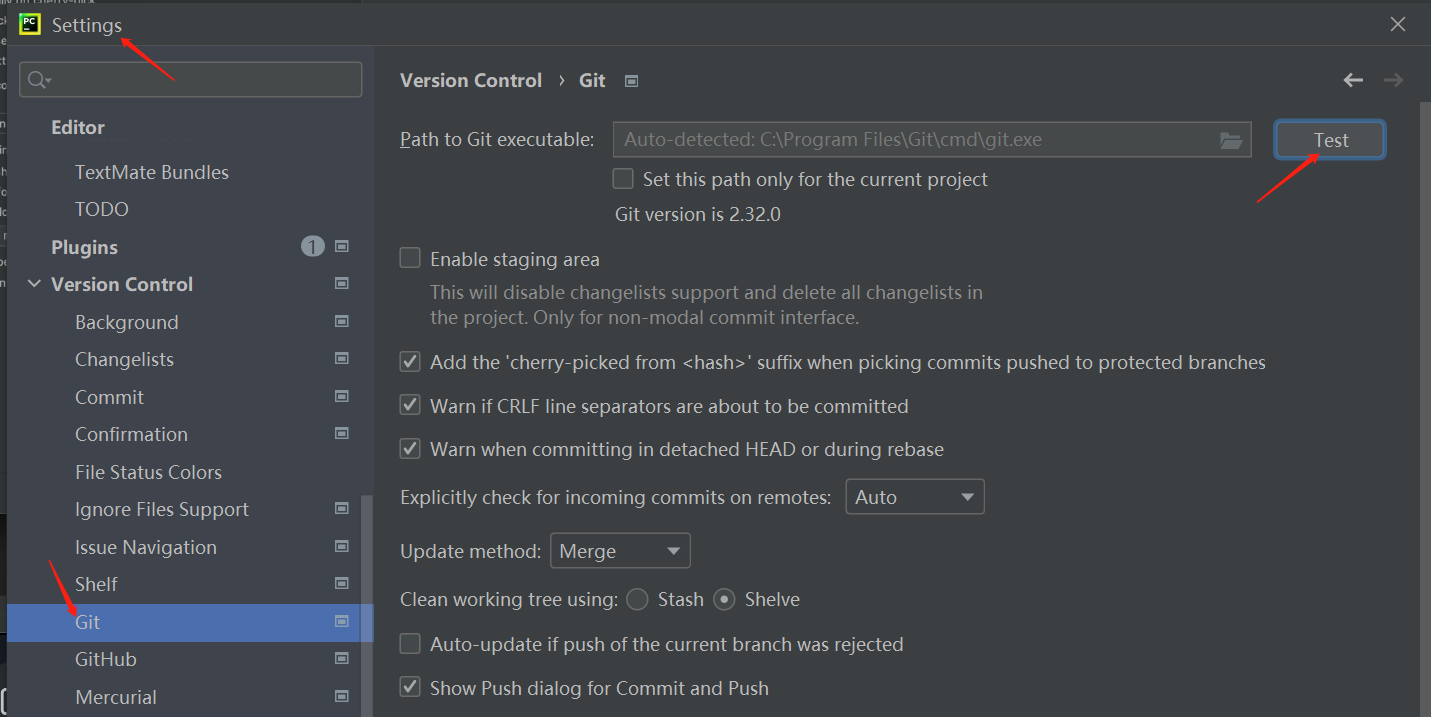Click the project icon beside GitHub

(342, 659)
